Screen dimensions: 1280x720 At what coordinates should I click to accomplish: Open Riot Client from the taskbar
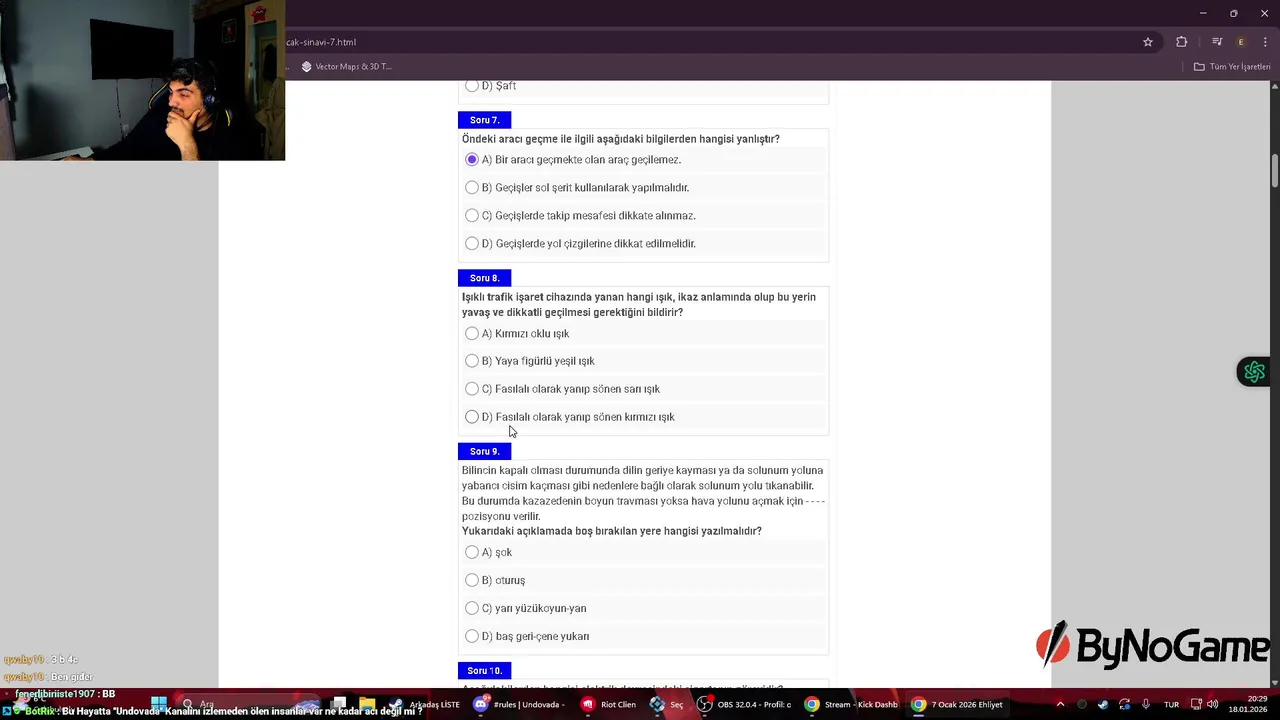608,704
